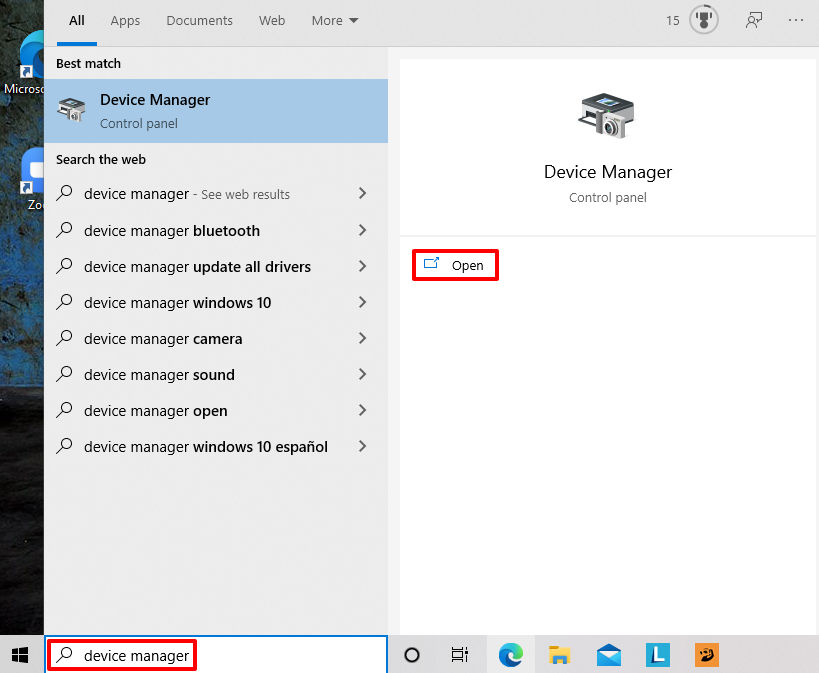Click Open to launch Device Manager
This screenshot has width=819, height=673.
point(456,265)
